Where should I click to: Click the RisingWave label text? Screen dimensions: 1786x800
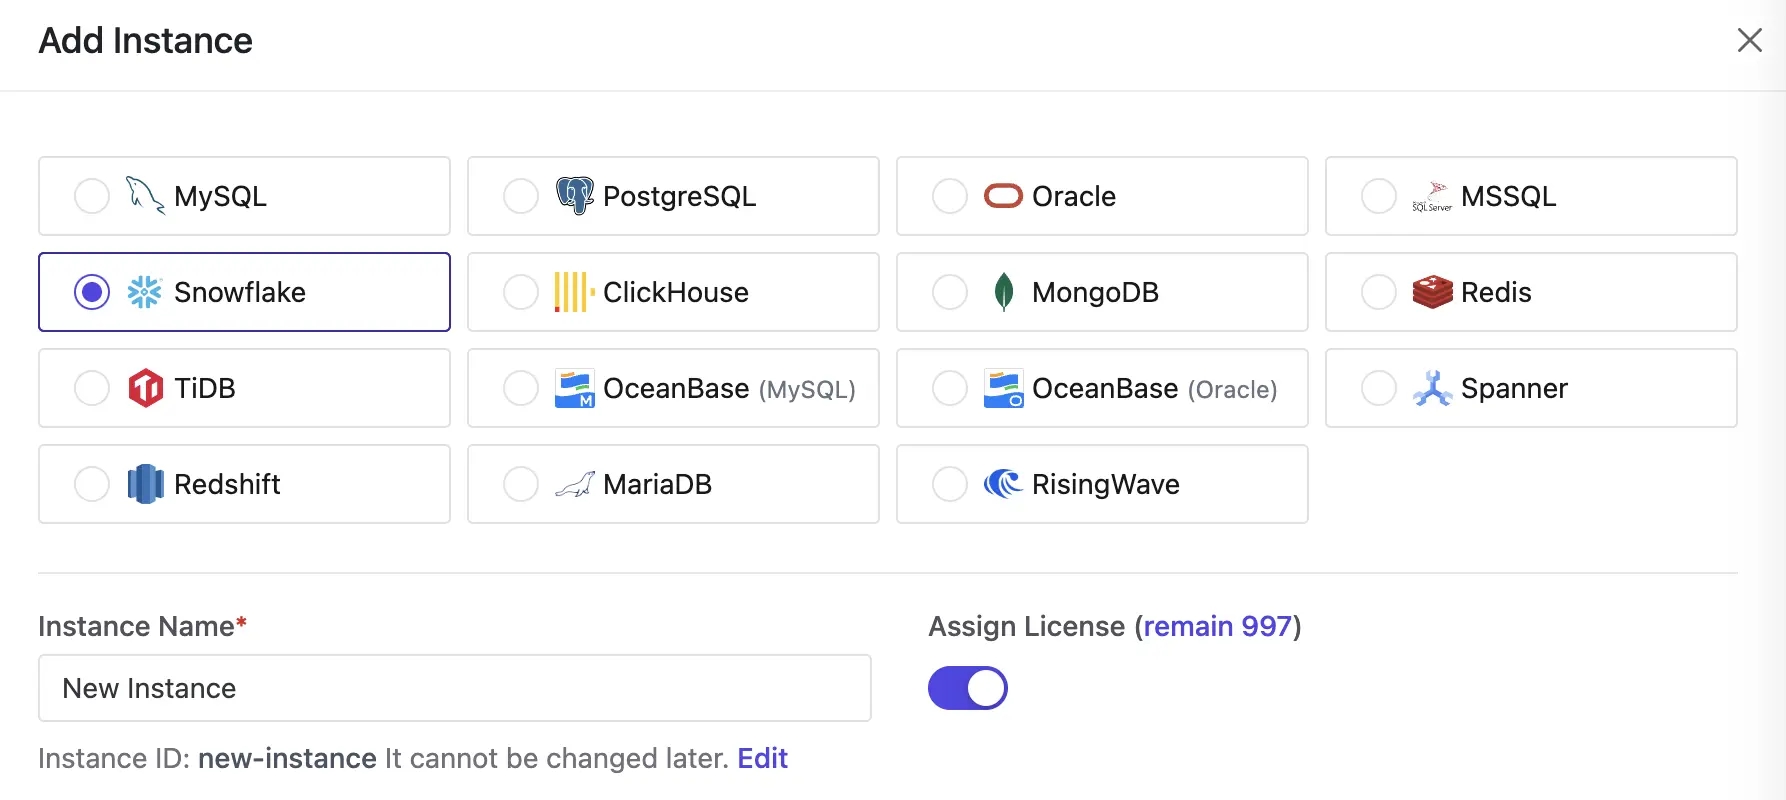pos(1106,484)
